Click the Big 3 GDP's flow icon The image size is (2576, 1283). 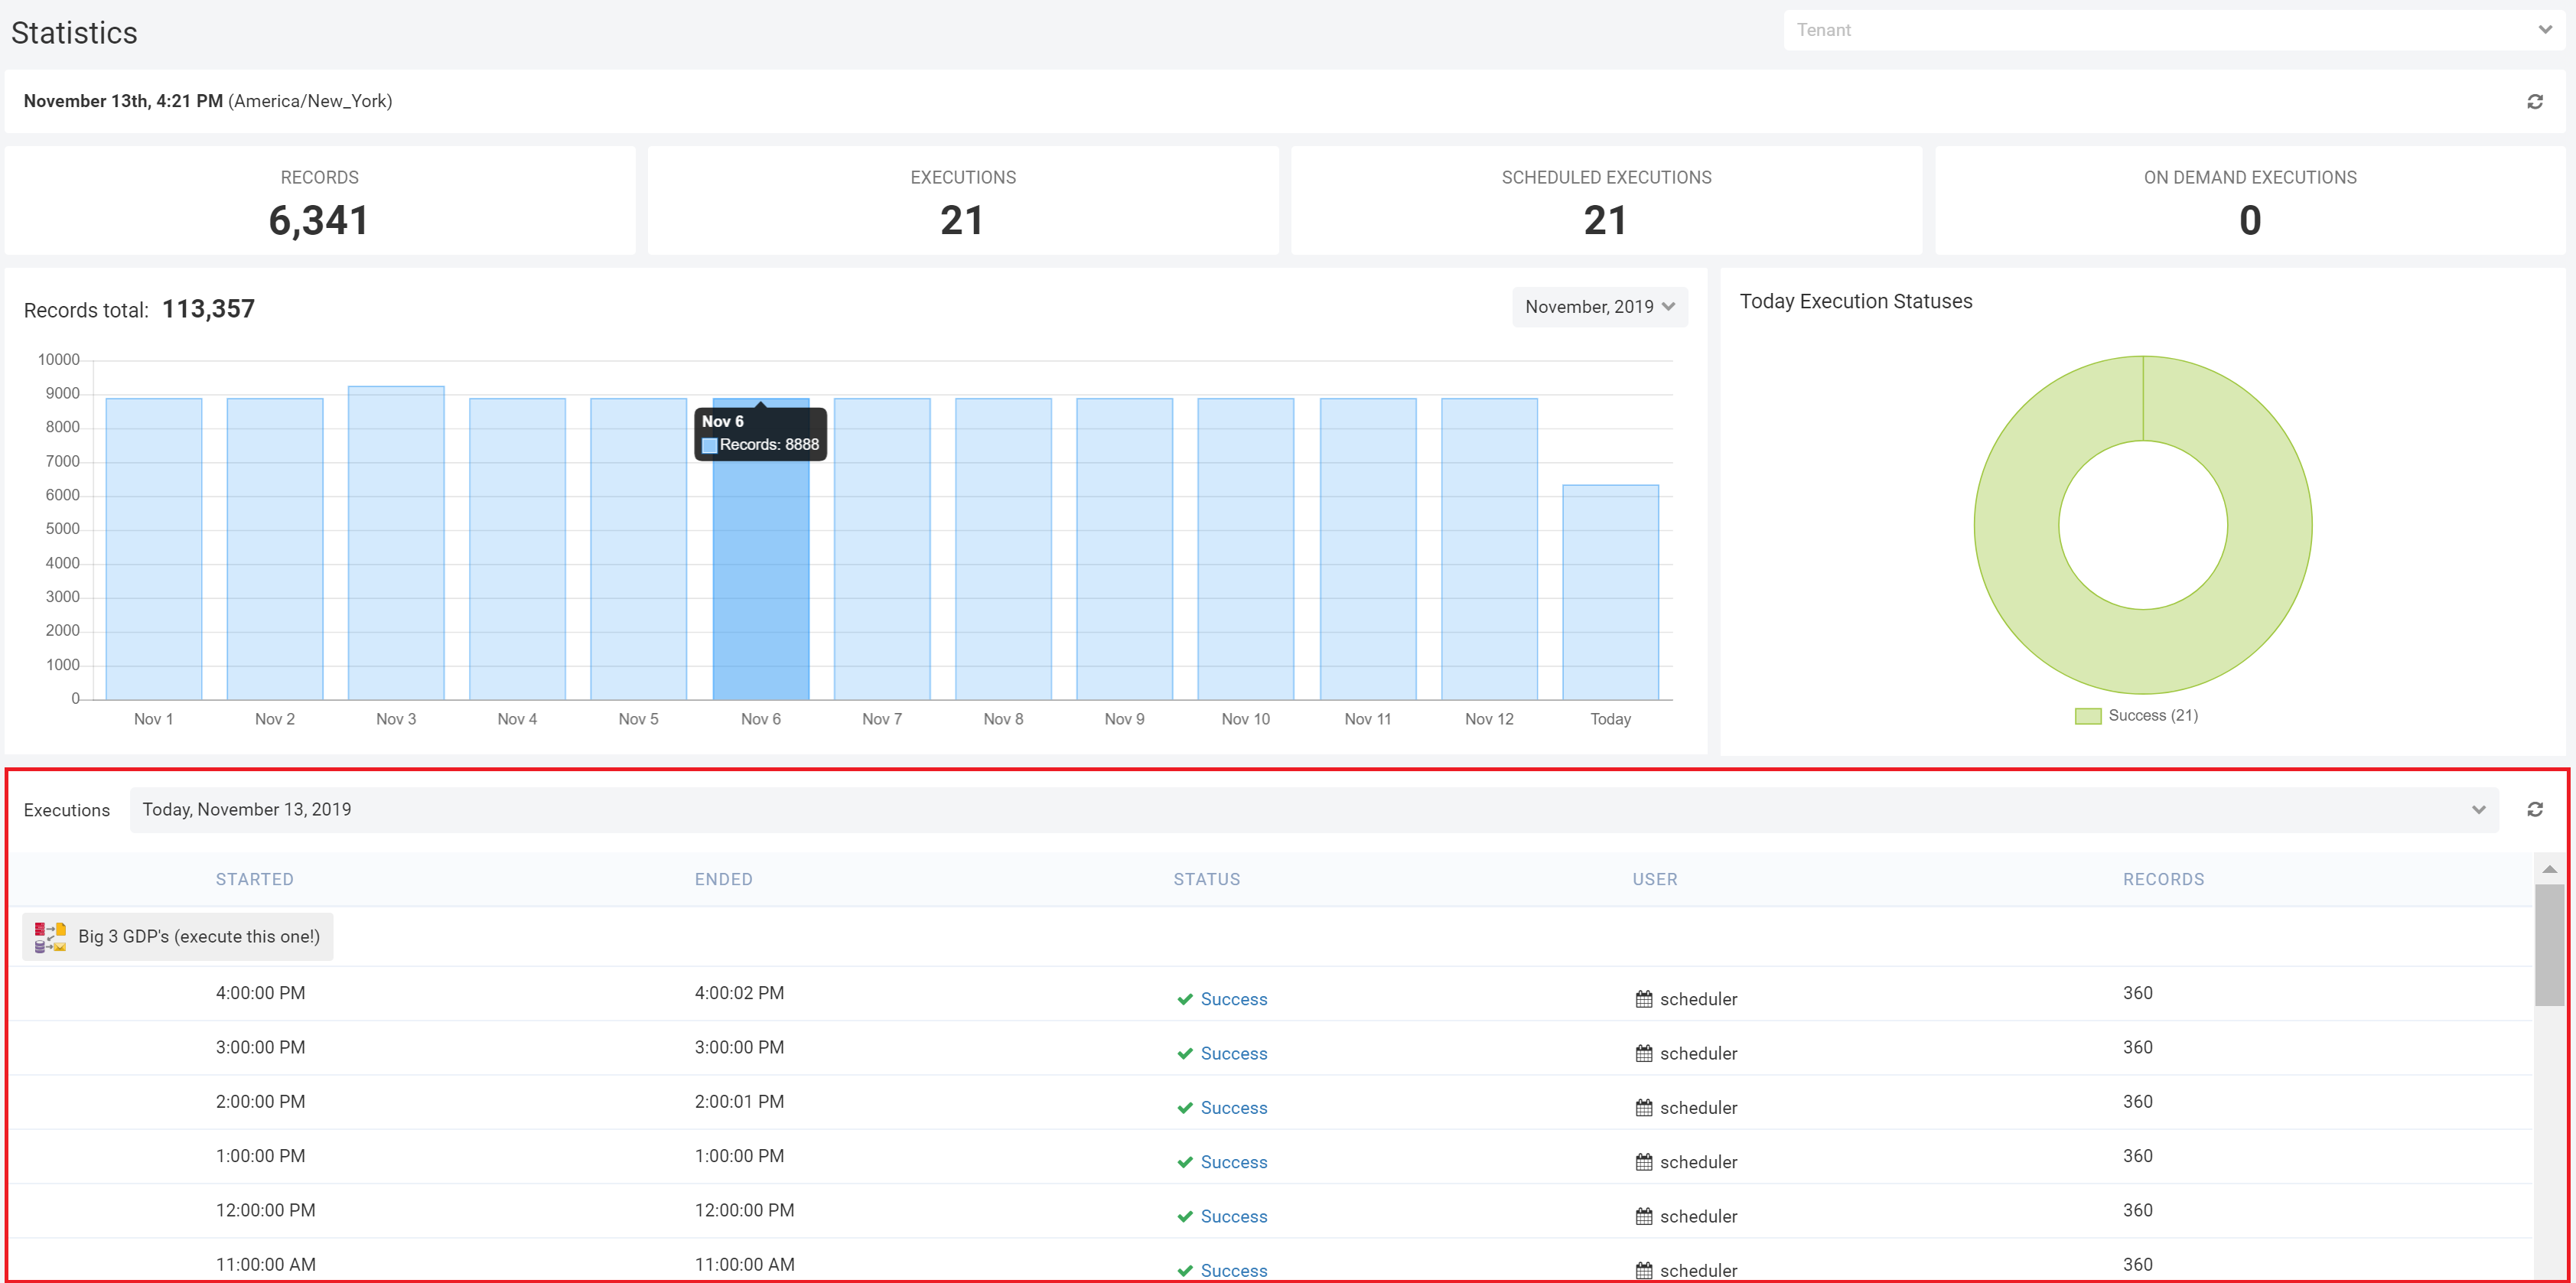pyautogui.click(x=50, y=937)
